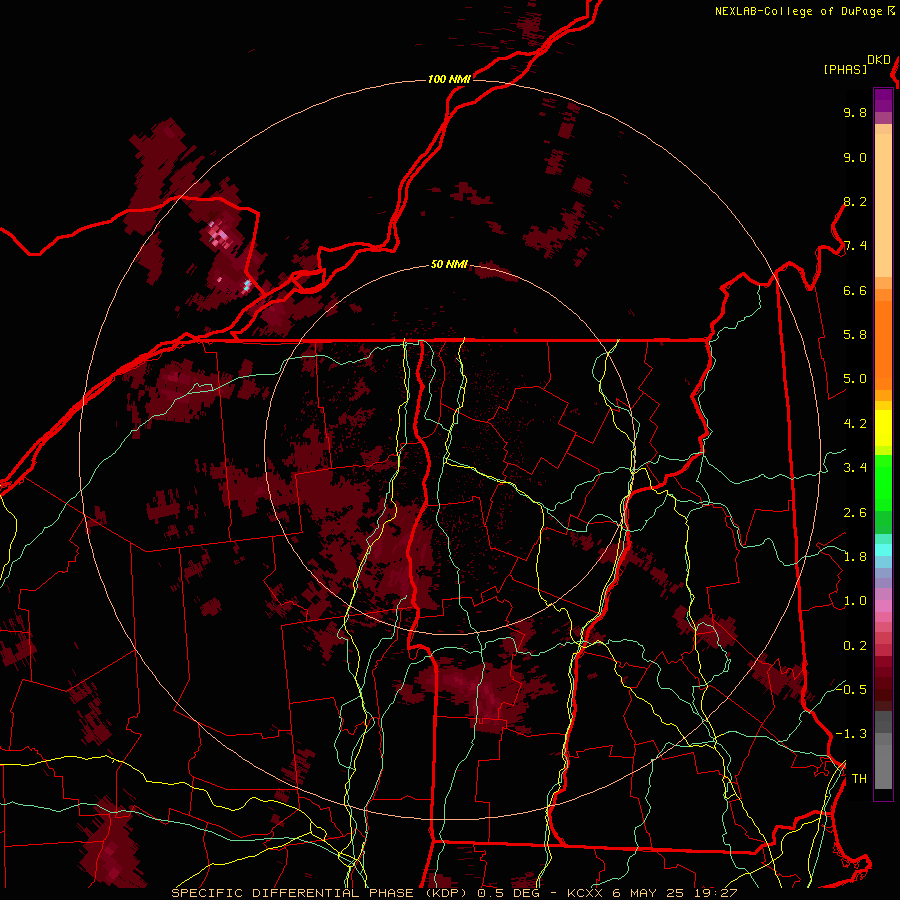Click the 5.0 value on color scale
The height and width of the screenshot is (900, 900).
pyautogui.click(x=855, y=379)
